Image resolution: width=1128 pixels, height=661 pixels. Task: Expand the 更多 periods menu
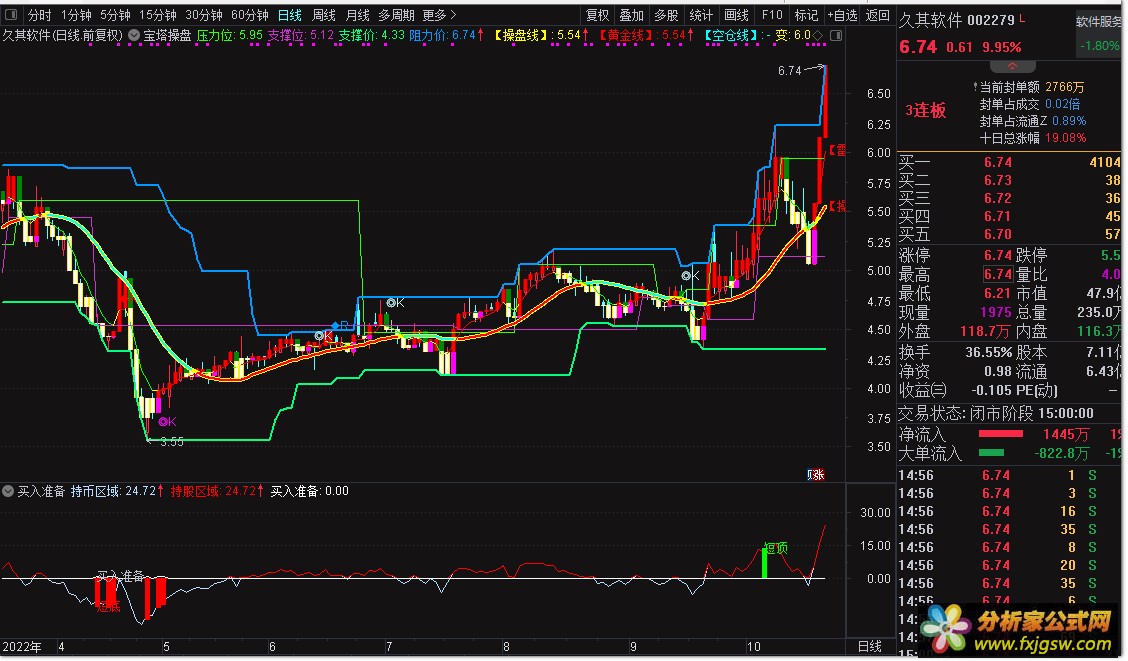pyautogui.click(x=439, y=15)
